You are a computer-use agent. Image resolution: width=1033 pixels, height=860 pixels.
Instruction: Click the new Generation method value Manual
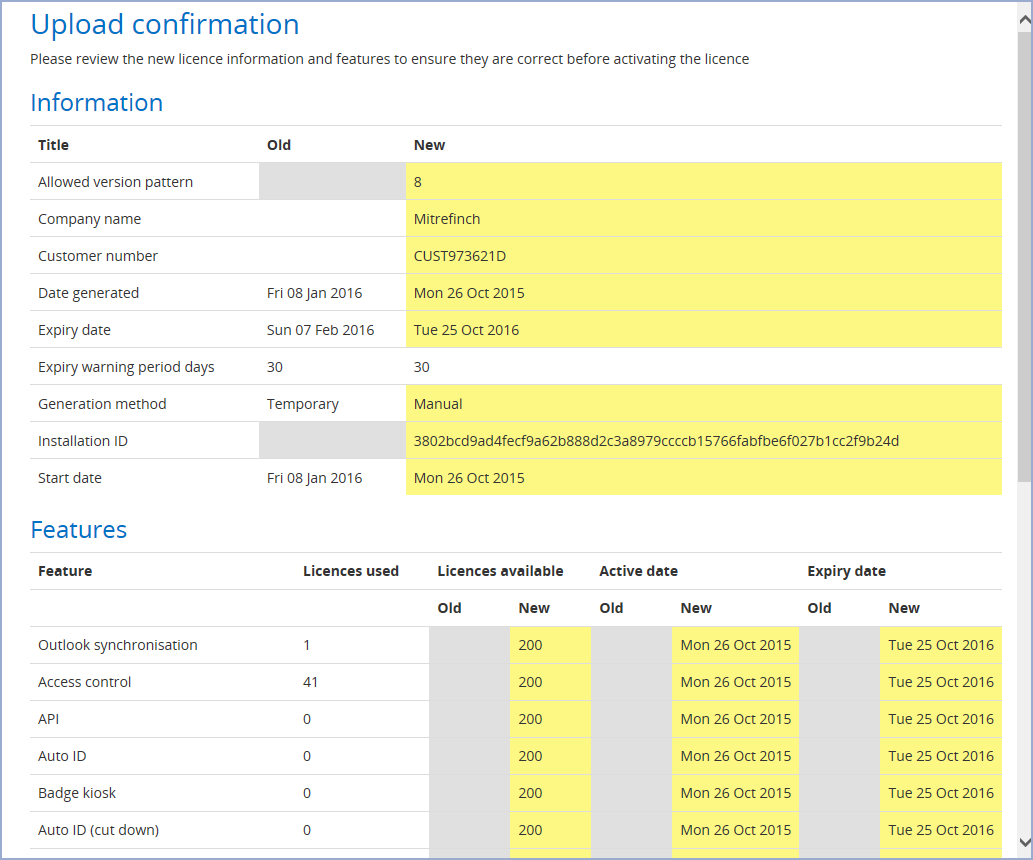[438, 404]
